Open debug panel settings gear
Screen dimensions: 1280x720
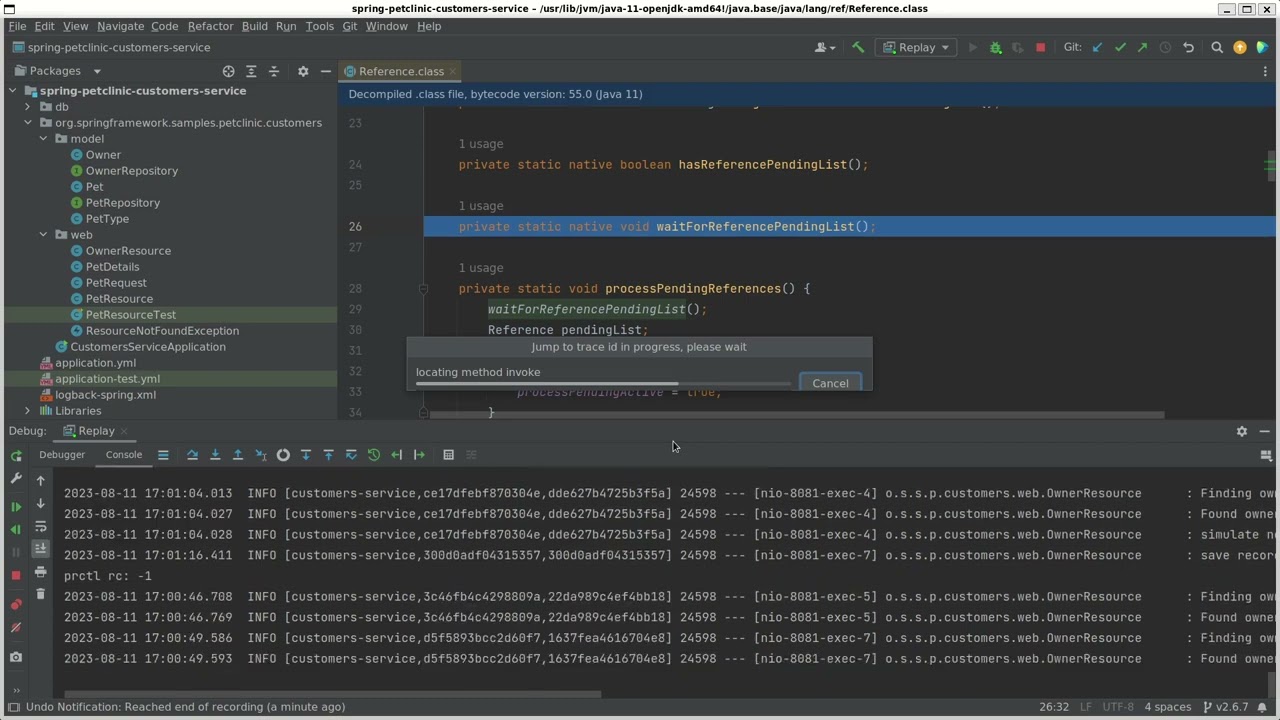(x=1242, y=431)
